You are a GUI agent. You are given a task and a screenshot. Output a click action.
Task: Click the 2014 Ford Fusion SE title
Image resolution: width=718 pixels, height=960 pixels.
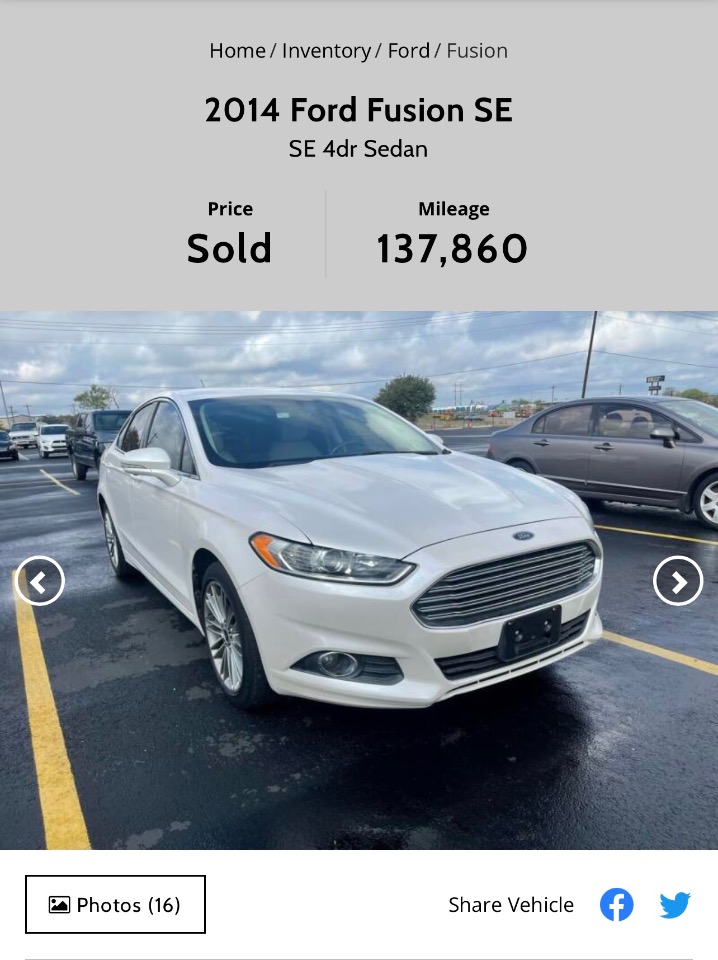point(359,110)
